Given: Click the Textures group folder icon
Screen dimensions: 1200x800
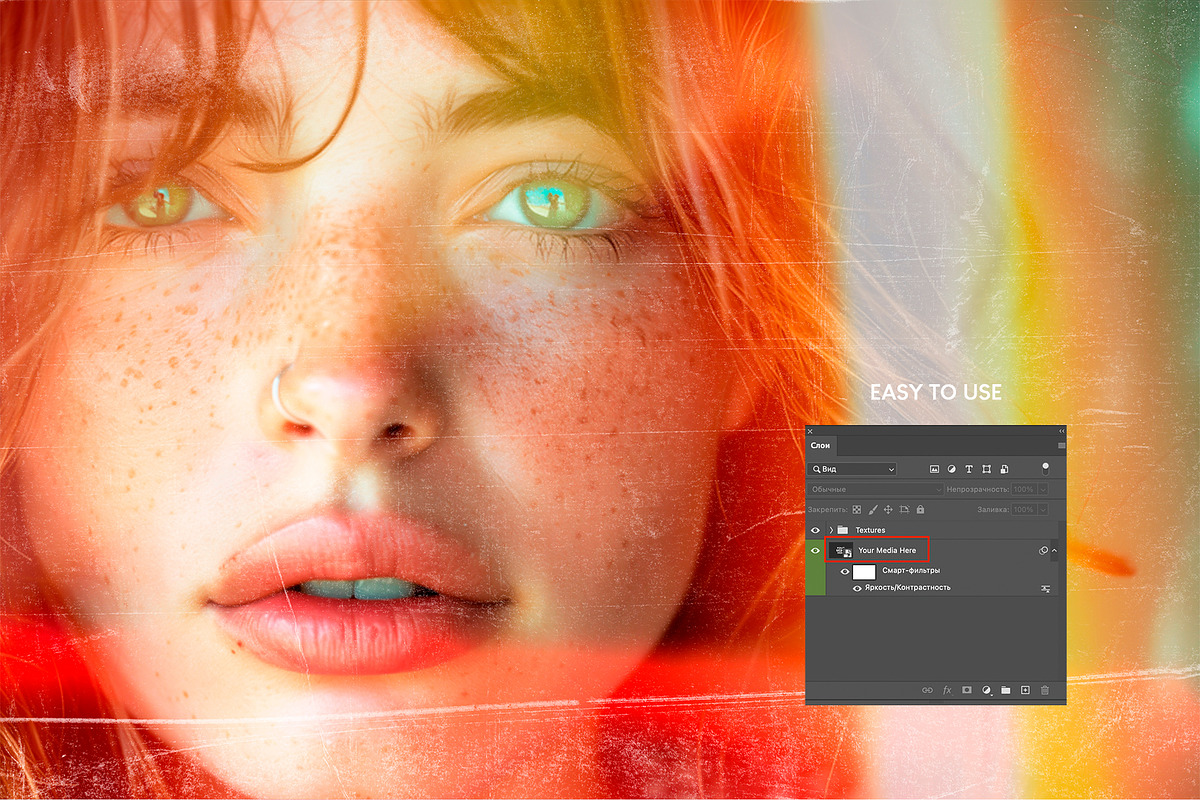Looking at the screenshot, I should [x=843, y=530].
